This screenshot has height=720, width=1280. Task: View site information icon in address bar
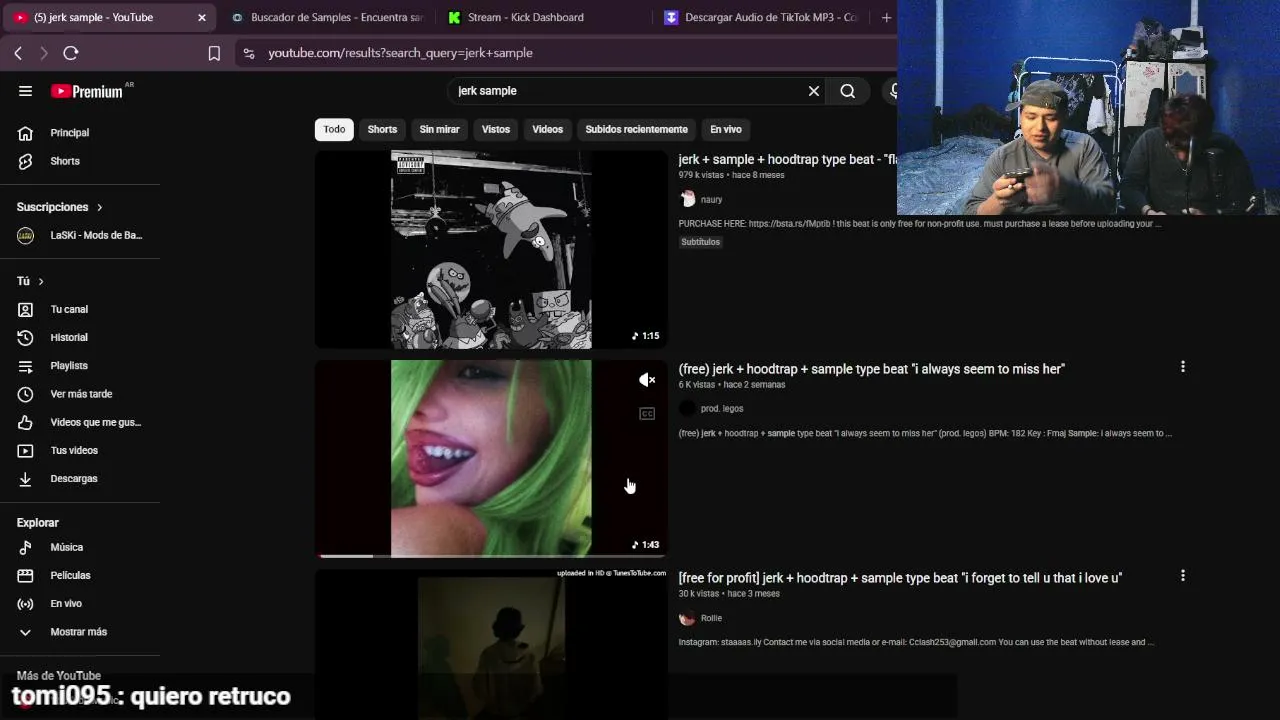pyautogui.click(x=249, y=53)
